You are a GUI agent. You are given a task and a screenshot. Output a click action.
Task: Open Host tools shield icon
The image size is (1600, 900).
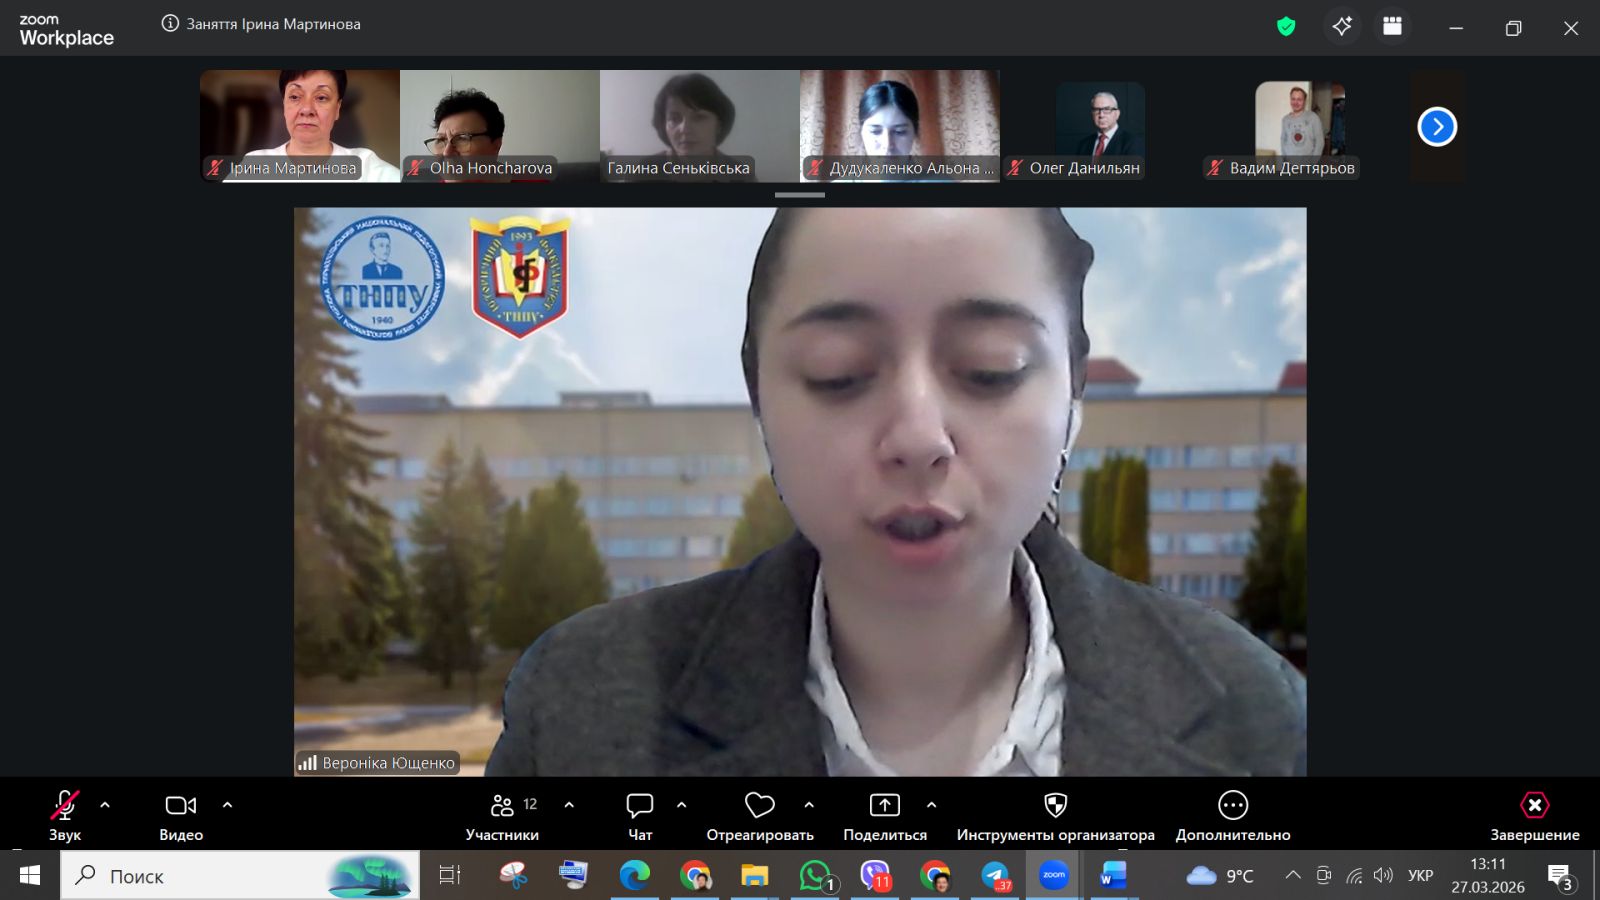point(1055,806)
